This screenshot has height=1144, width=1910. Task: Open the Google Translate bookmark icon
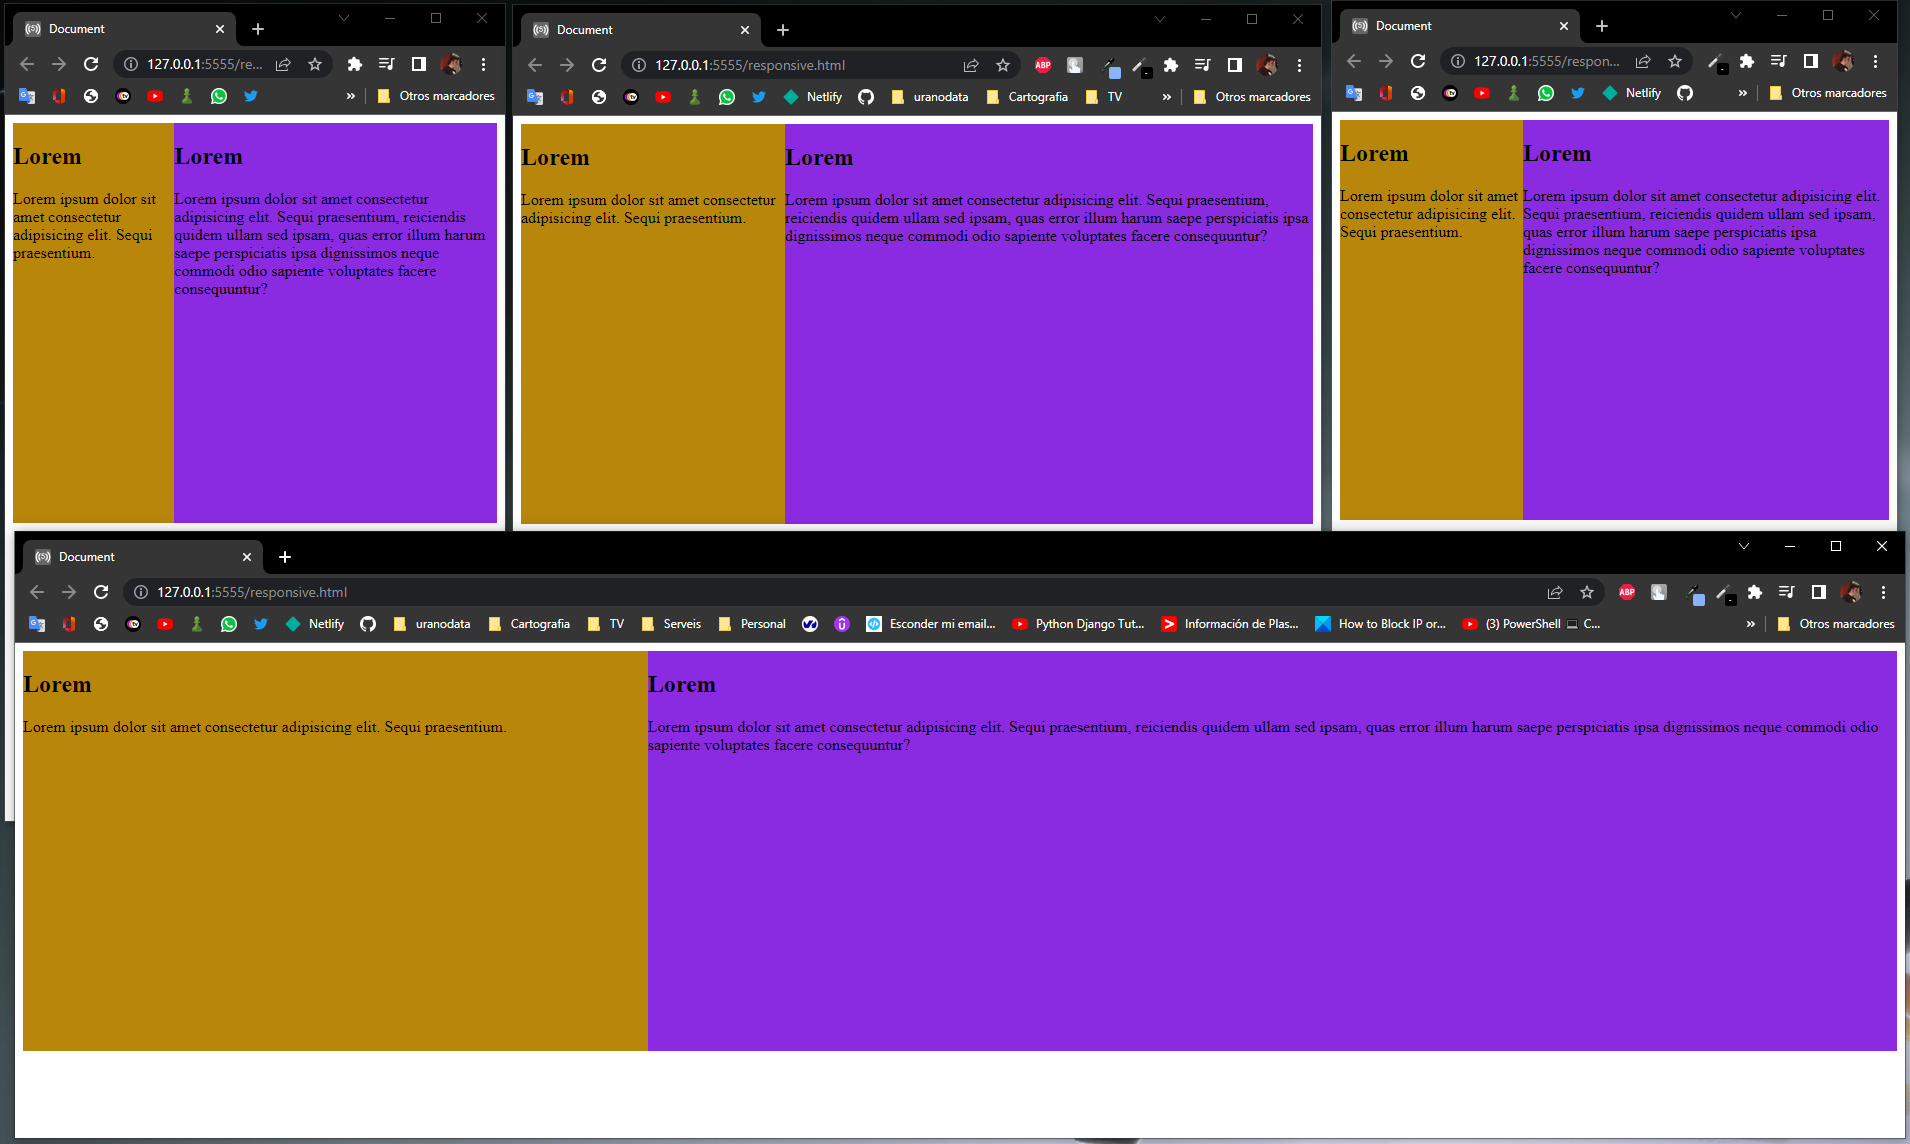point(37,623)
